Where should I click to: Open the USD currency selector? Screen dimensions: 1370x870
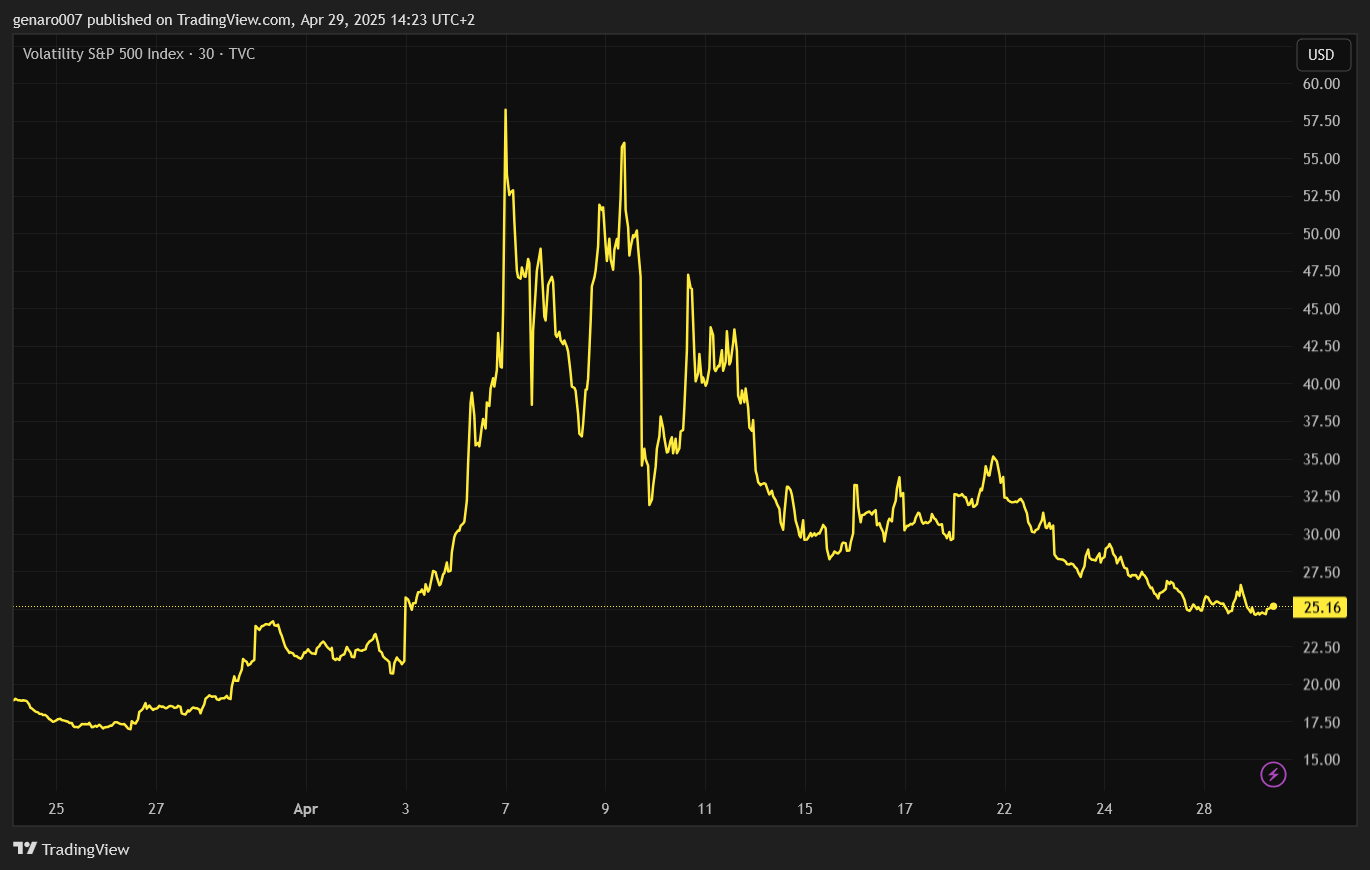pyautogui.click(x=1322, y=55)
